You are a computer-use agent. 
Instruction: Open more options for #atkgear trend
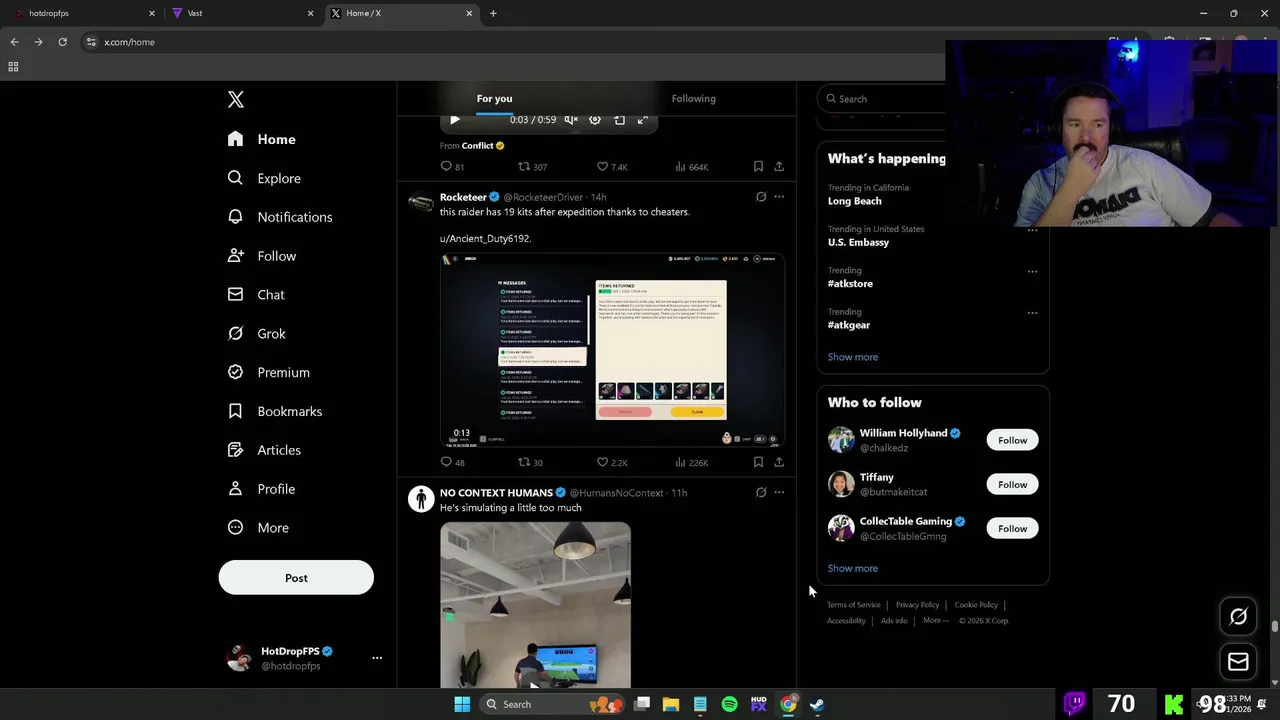coord(1032,312)
